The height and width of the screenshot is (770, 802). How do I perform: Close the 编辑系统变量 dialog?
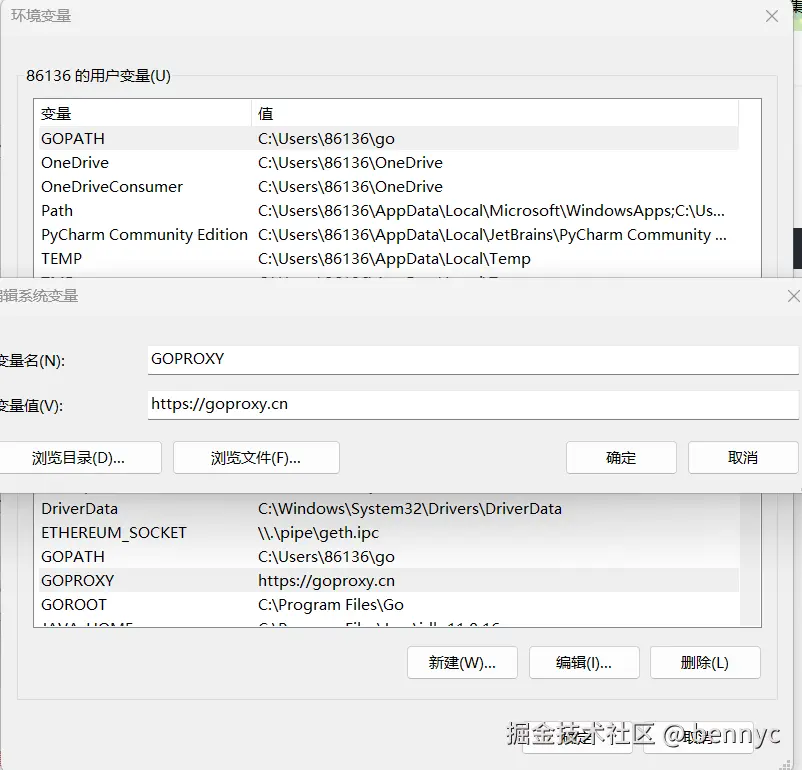coord(793,296)
